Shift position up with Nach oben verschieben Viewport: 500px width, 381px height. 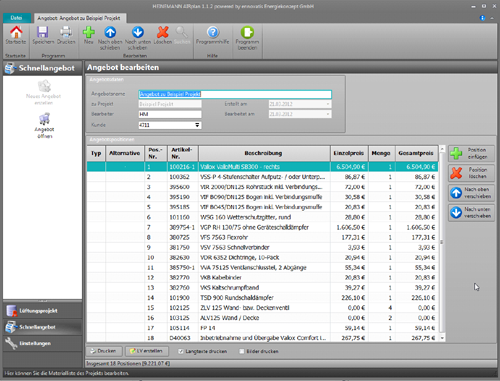pyautogui.click(x=471, y=193)
